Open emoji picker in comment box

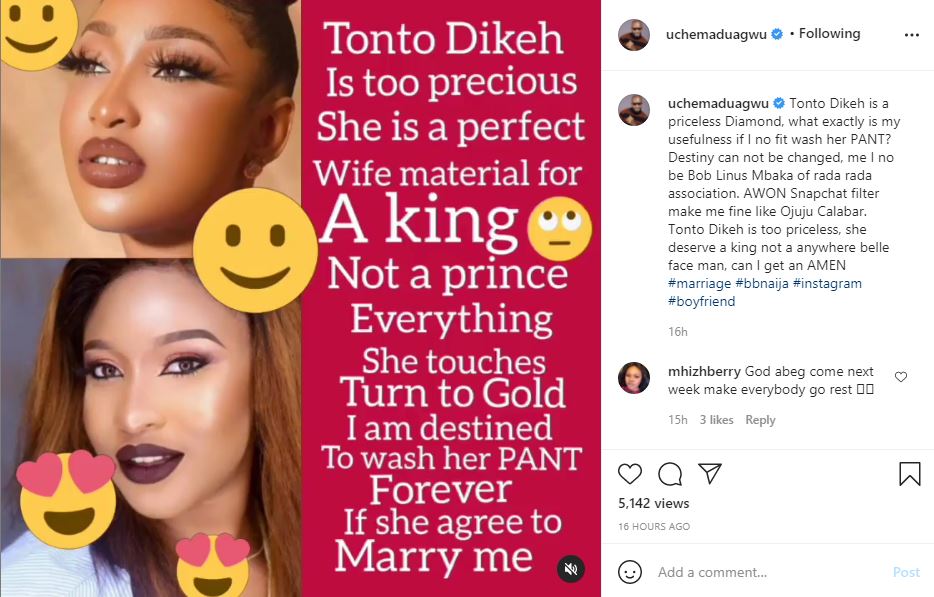pyautogui.click(x=630, y=572)
